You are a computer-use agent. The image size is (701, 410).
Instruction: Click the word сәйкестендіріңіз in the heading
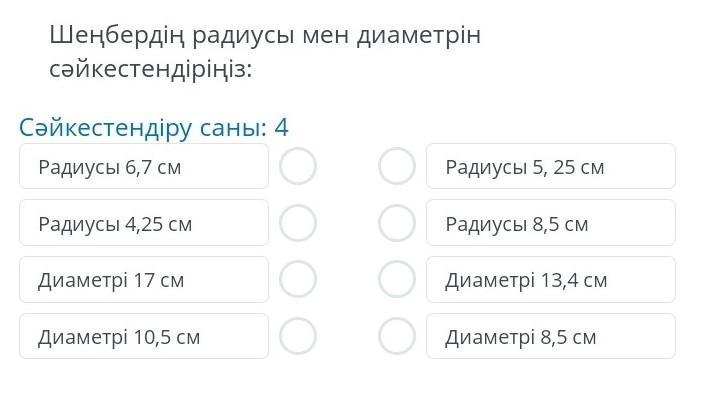pos(150,71)
